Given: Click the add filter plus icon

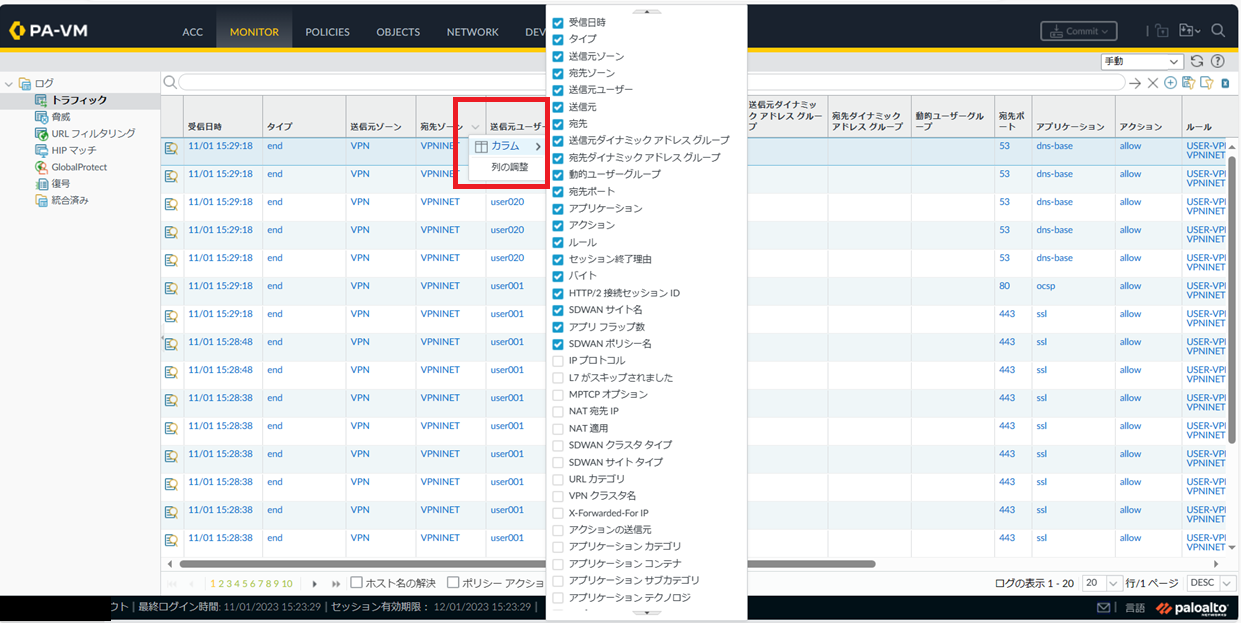Looking at the screenshot, I should pos(1170,83).
